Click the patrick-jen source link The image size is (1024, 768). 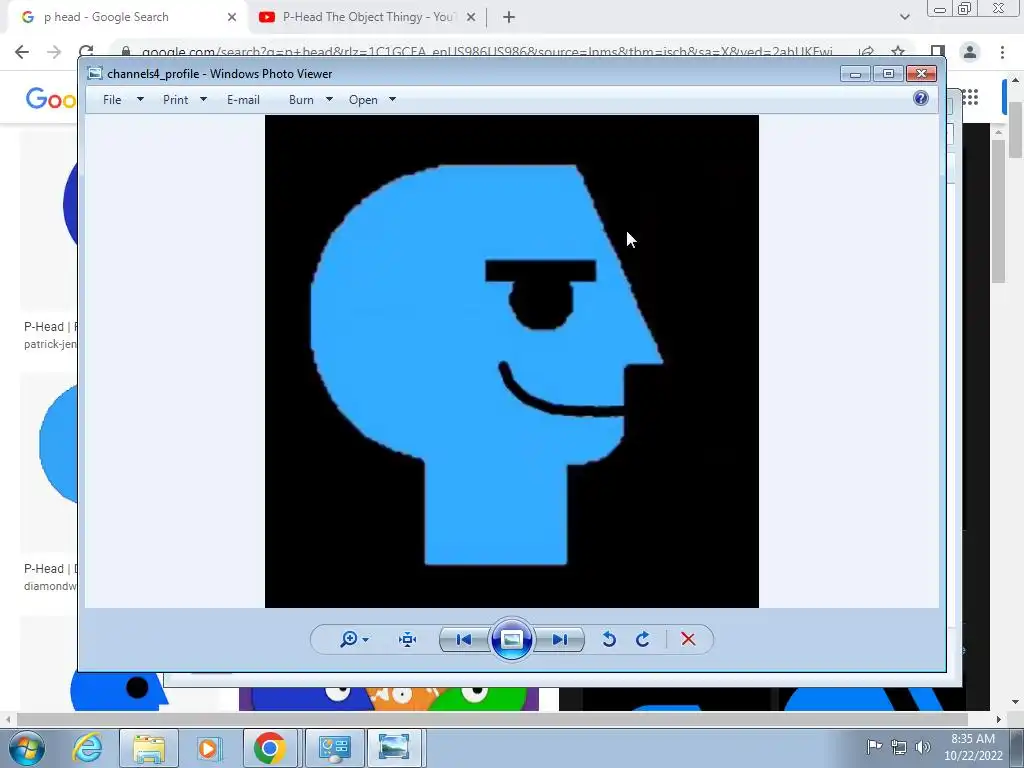pyautogui.click(x=50, y=344)
